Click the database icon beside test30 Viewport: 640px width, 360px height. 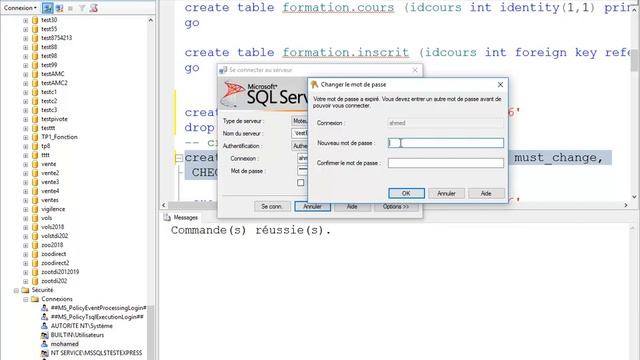(x=35, y=20)
